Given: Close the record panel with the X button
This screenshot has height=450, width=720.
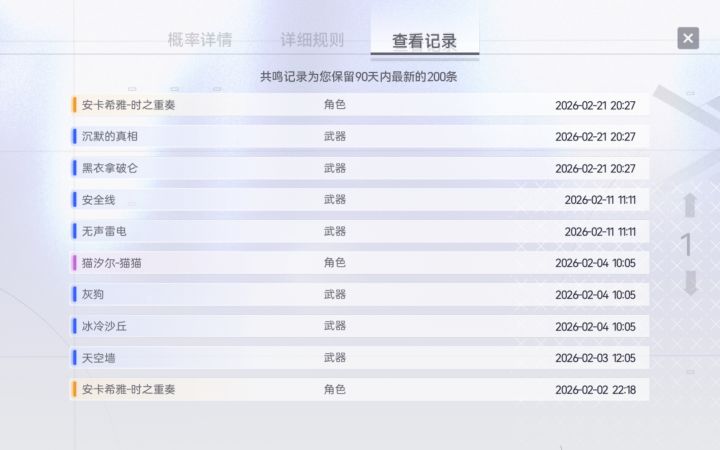Looking at the screenshot, I should pyautogui.click(x=688, y=38).
